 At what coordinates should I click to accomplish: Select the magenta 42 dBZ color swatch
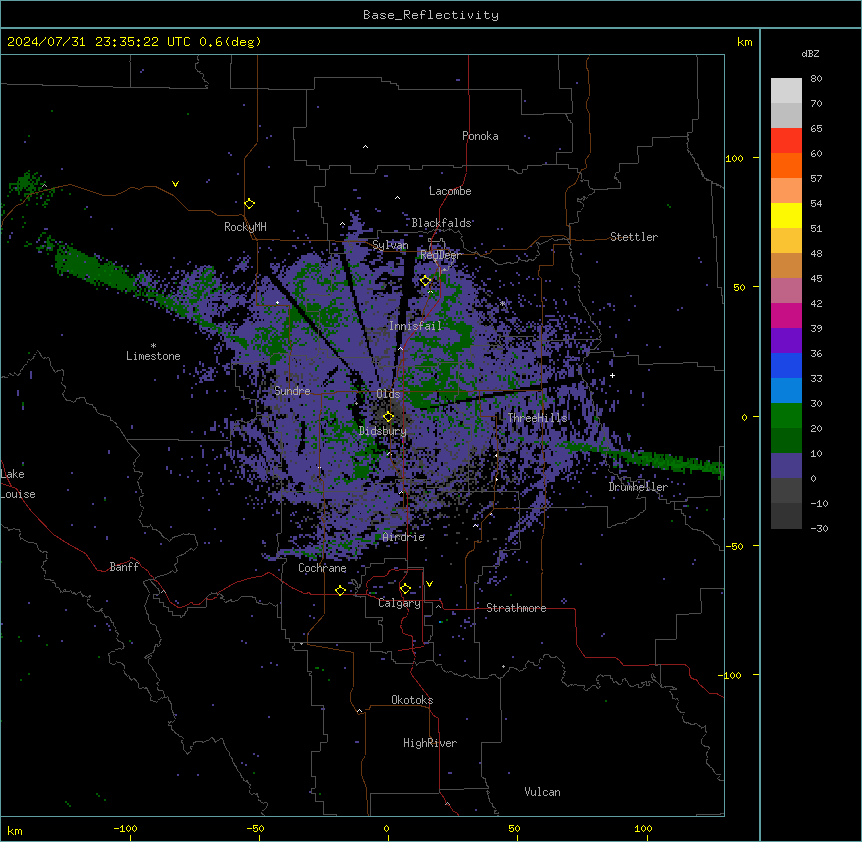pyautogui.click(x=786, y=315)
